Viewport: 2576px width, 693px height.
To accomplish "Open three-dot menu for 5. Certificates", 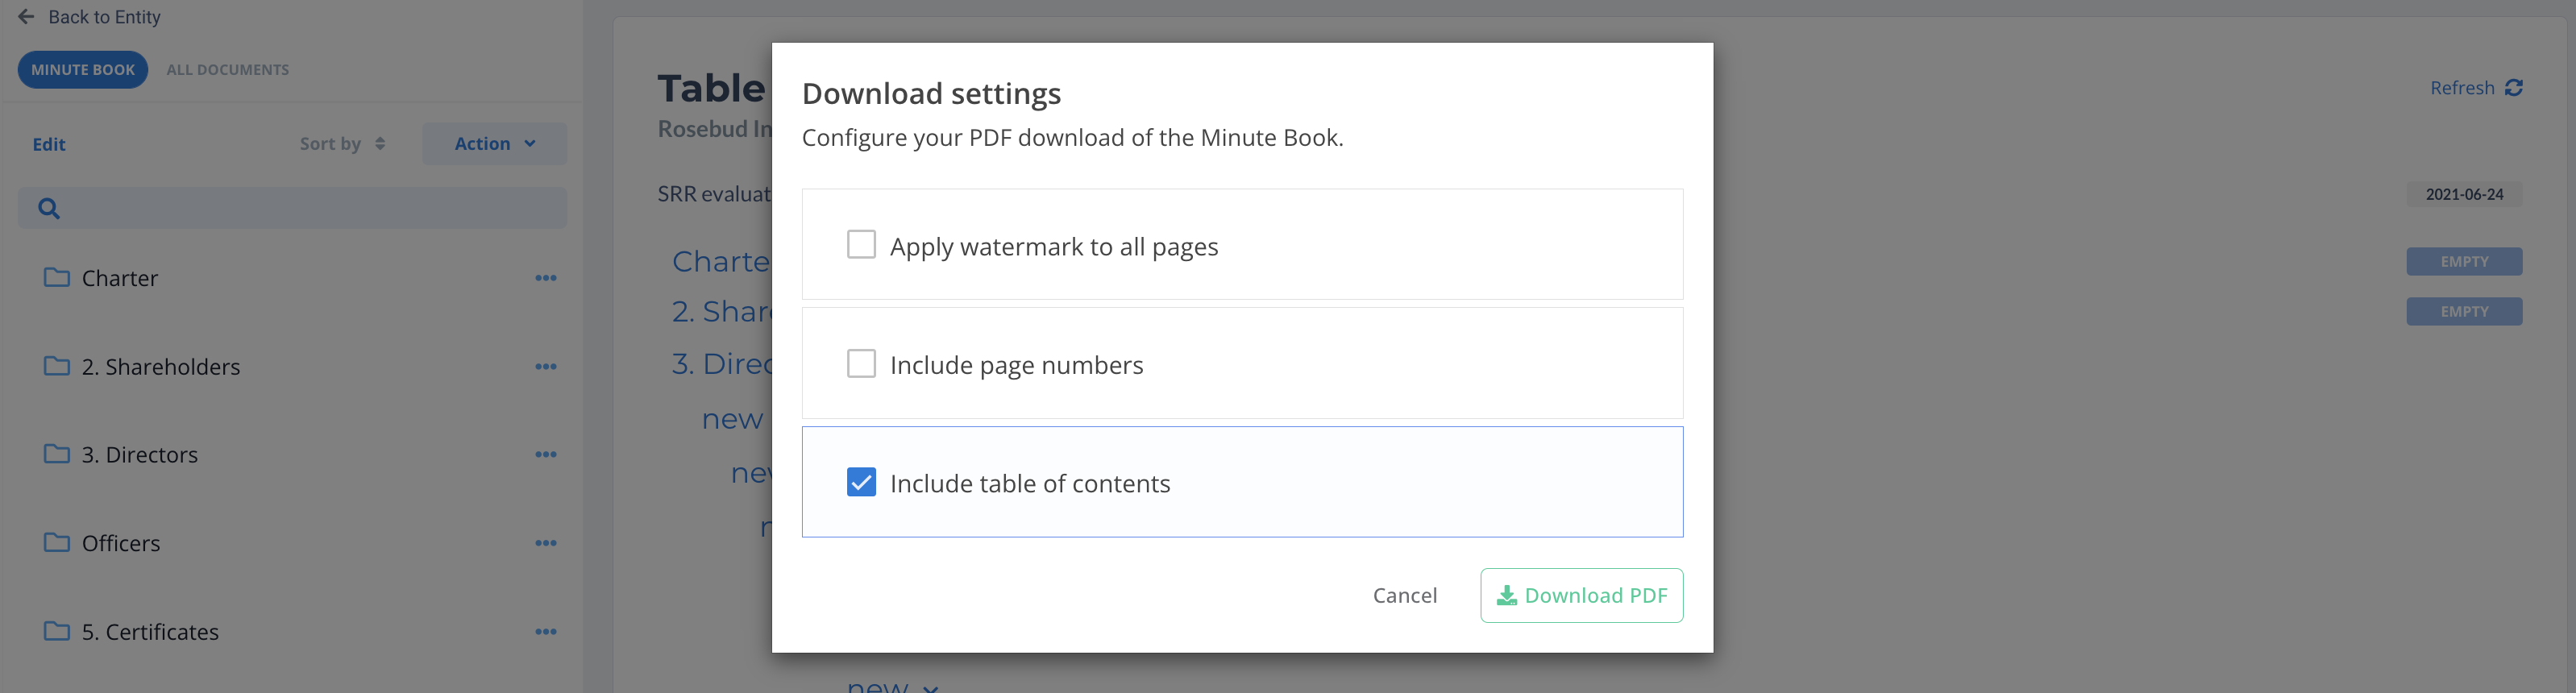I will coord(545,632).
